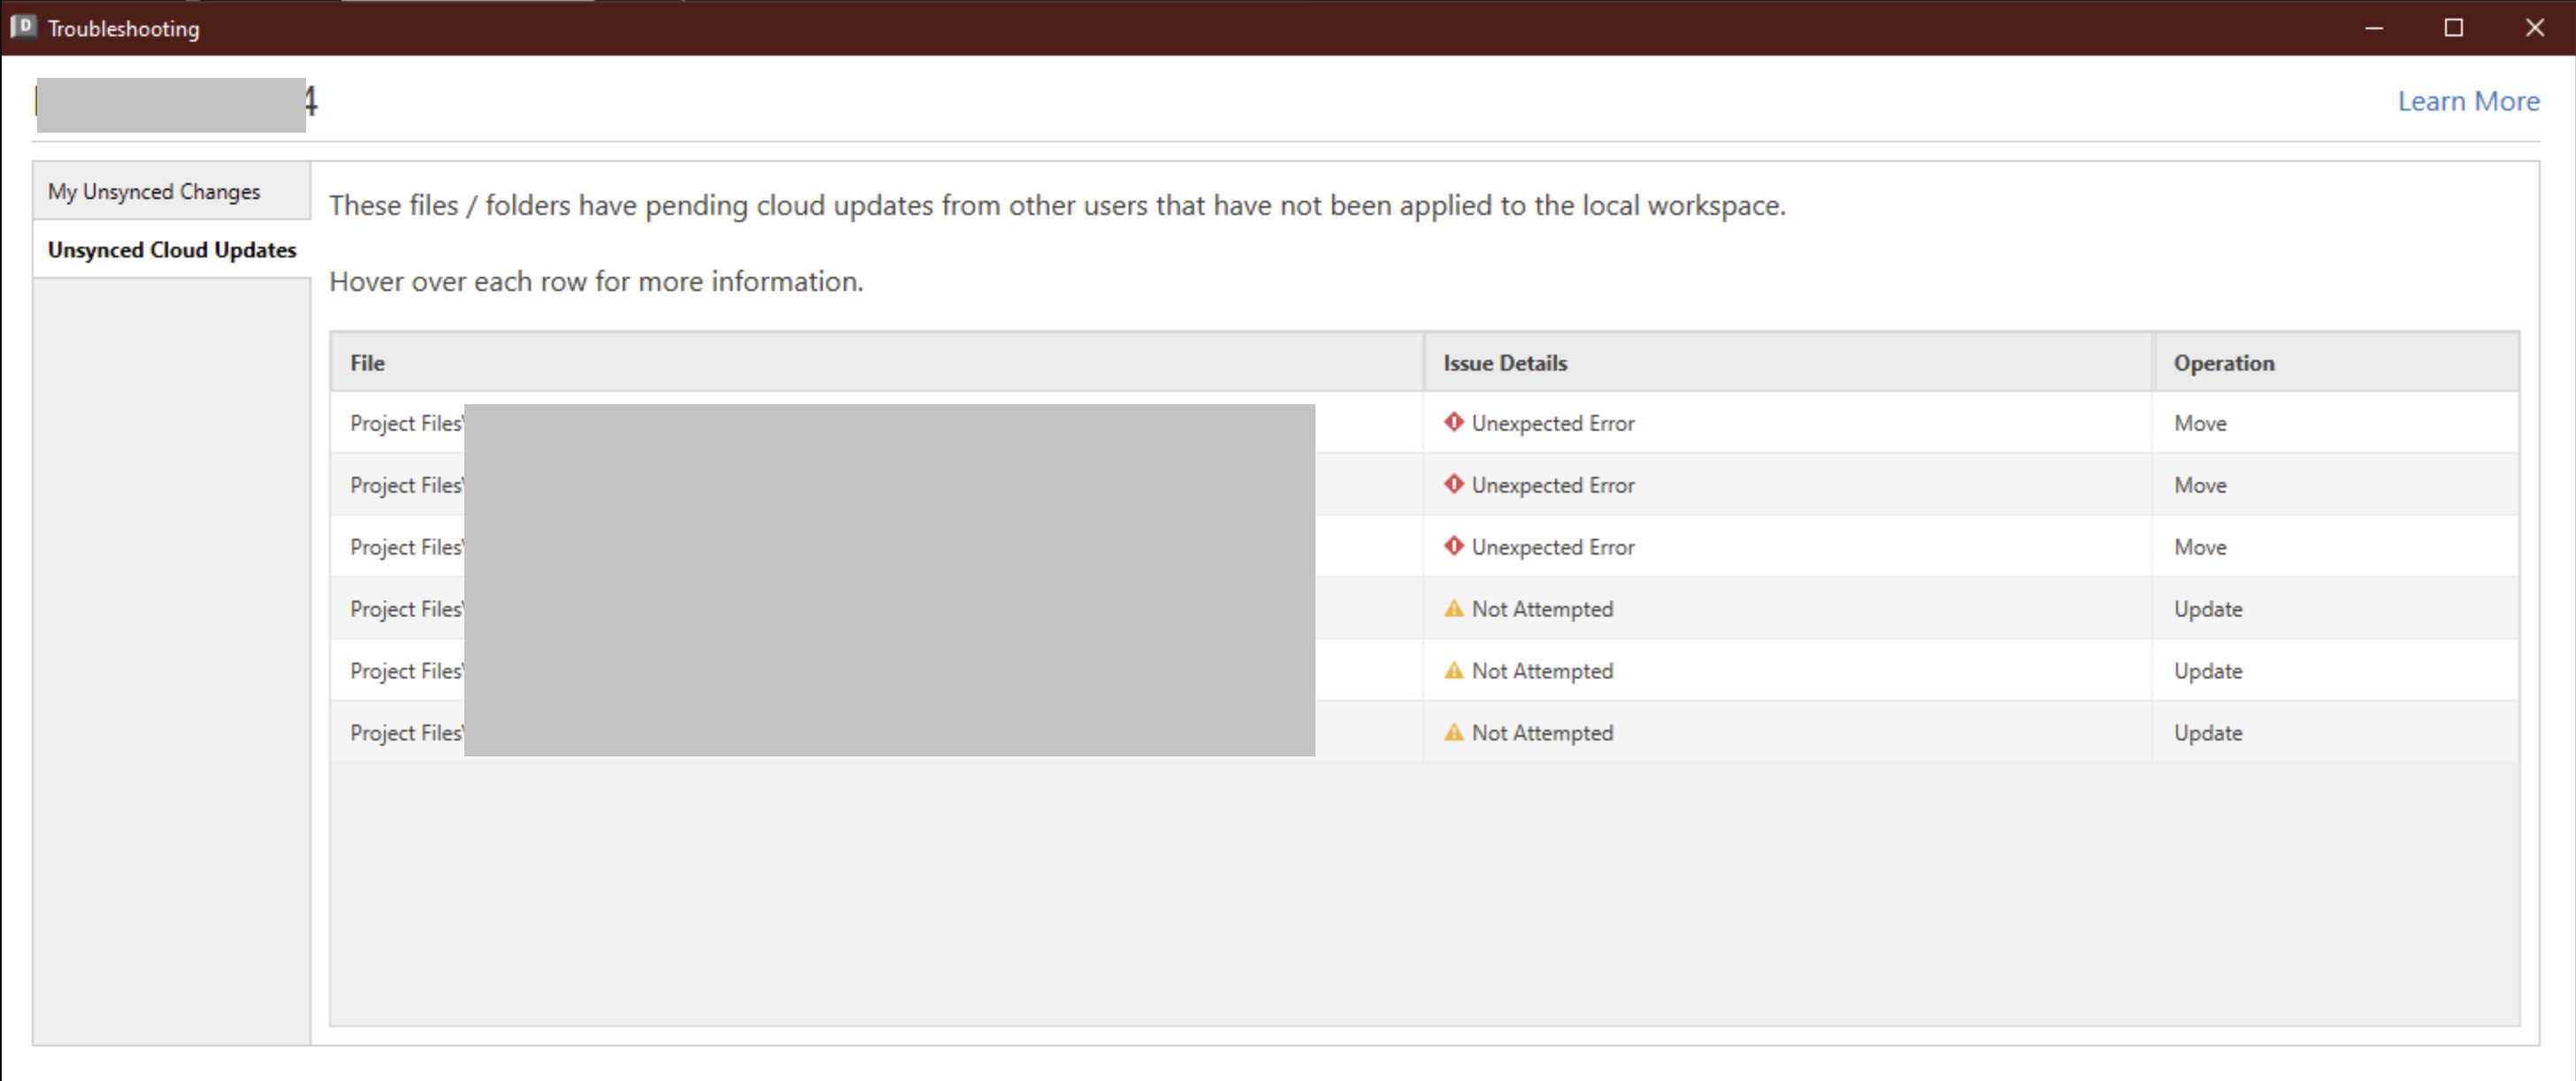The height and width of the screenshot is (1081, 2576).
Task: Select the row showing Update operation
Action: tap(2208, 608)
